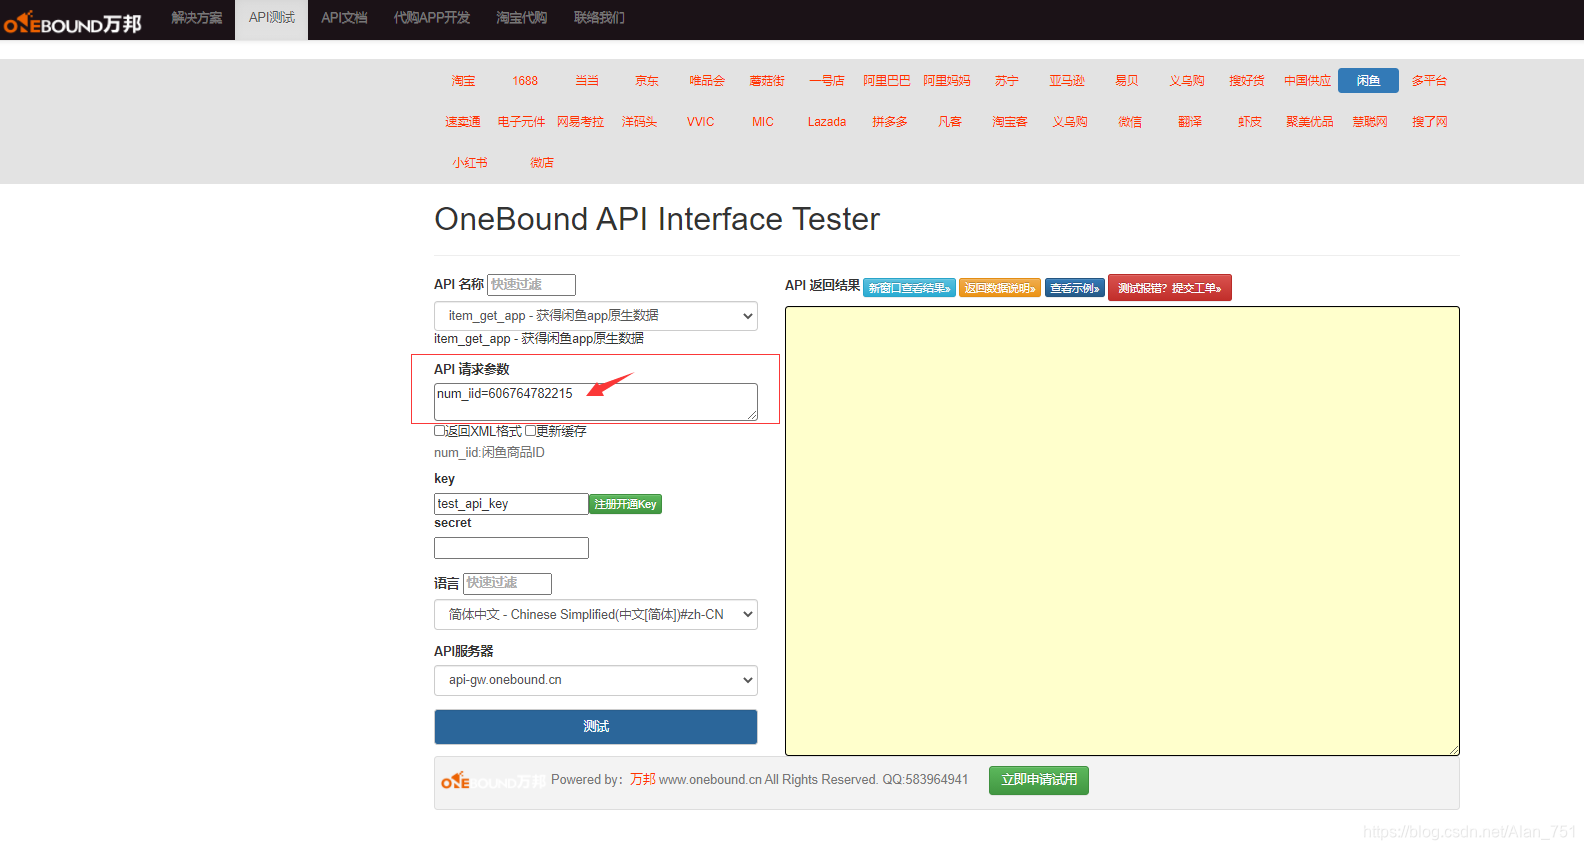This screenshot has height=850, width=1584.
Task: Open the 解决方案 menu item
Action: coord(197,18)
